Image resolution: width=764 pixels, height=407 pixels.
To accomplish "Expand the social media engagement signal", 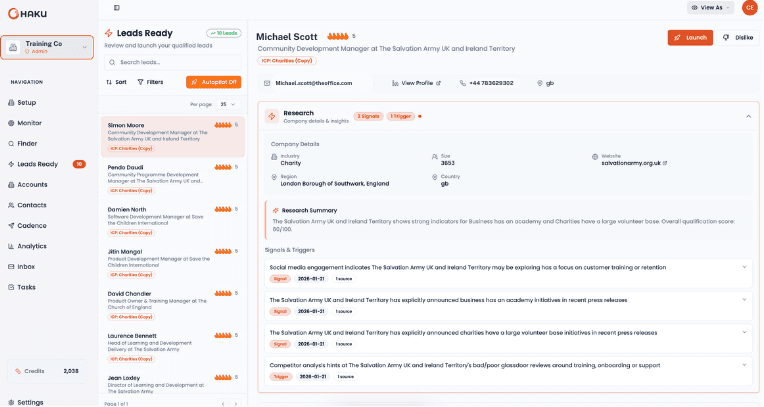I will (x=744, y=267).
